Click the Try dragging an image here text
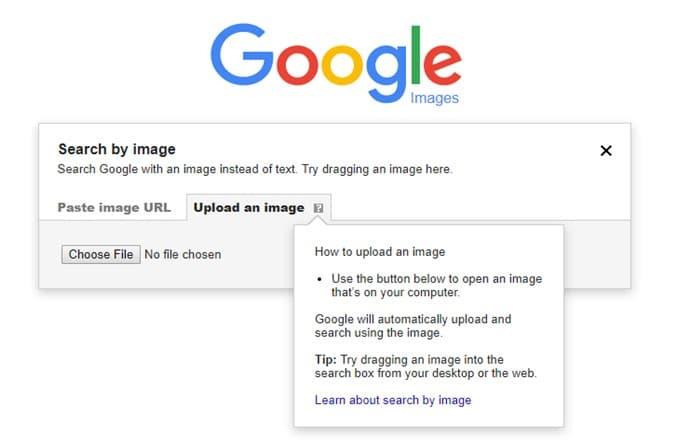Viewport: 673px width, 447px height. [377, 169]
